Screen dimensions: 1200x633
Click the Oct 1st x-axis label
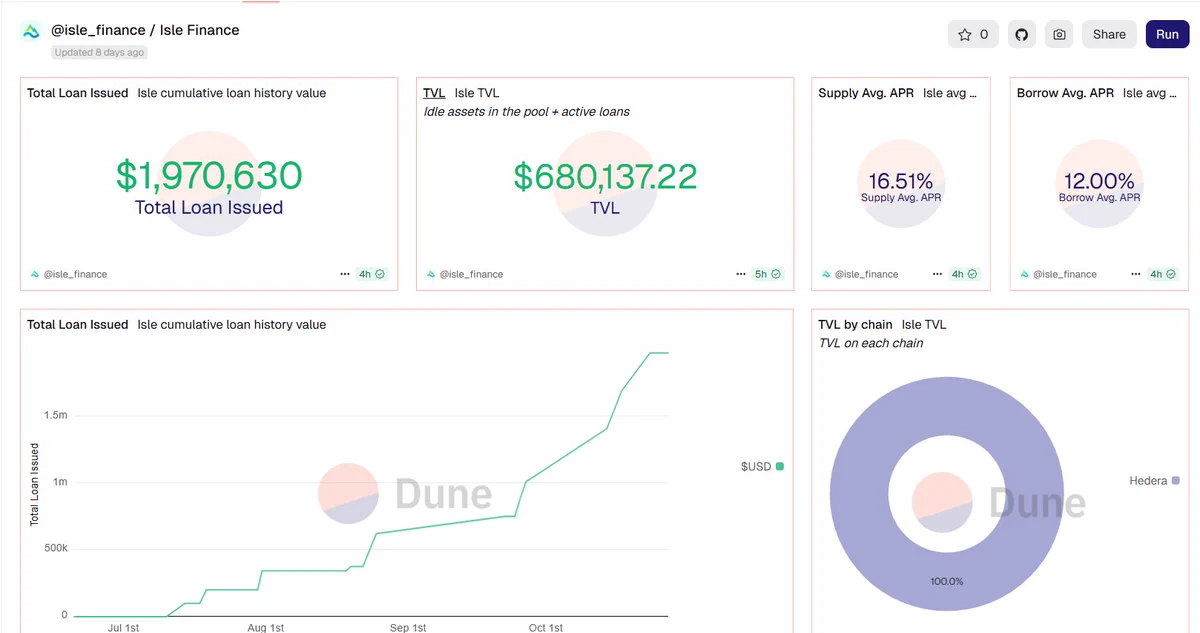(x=546, y=627)
